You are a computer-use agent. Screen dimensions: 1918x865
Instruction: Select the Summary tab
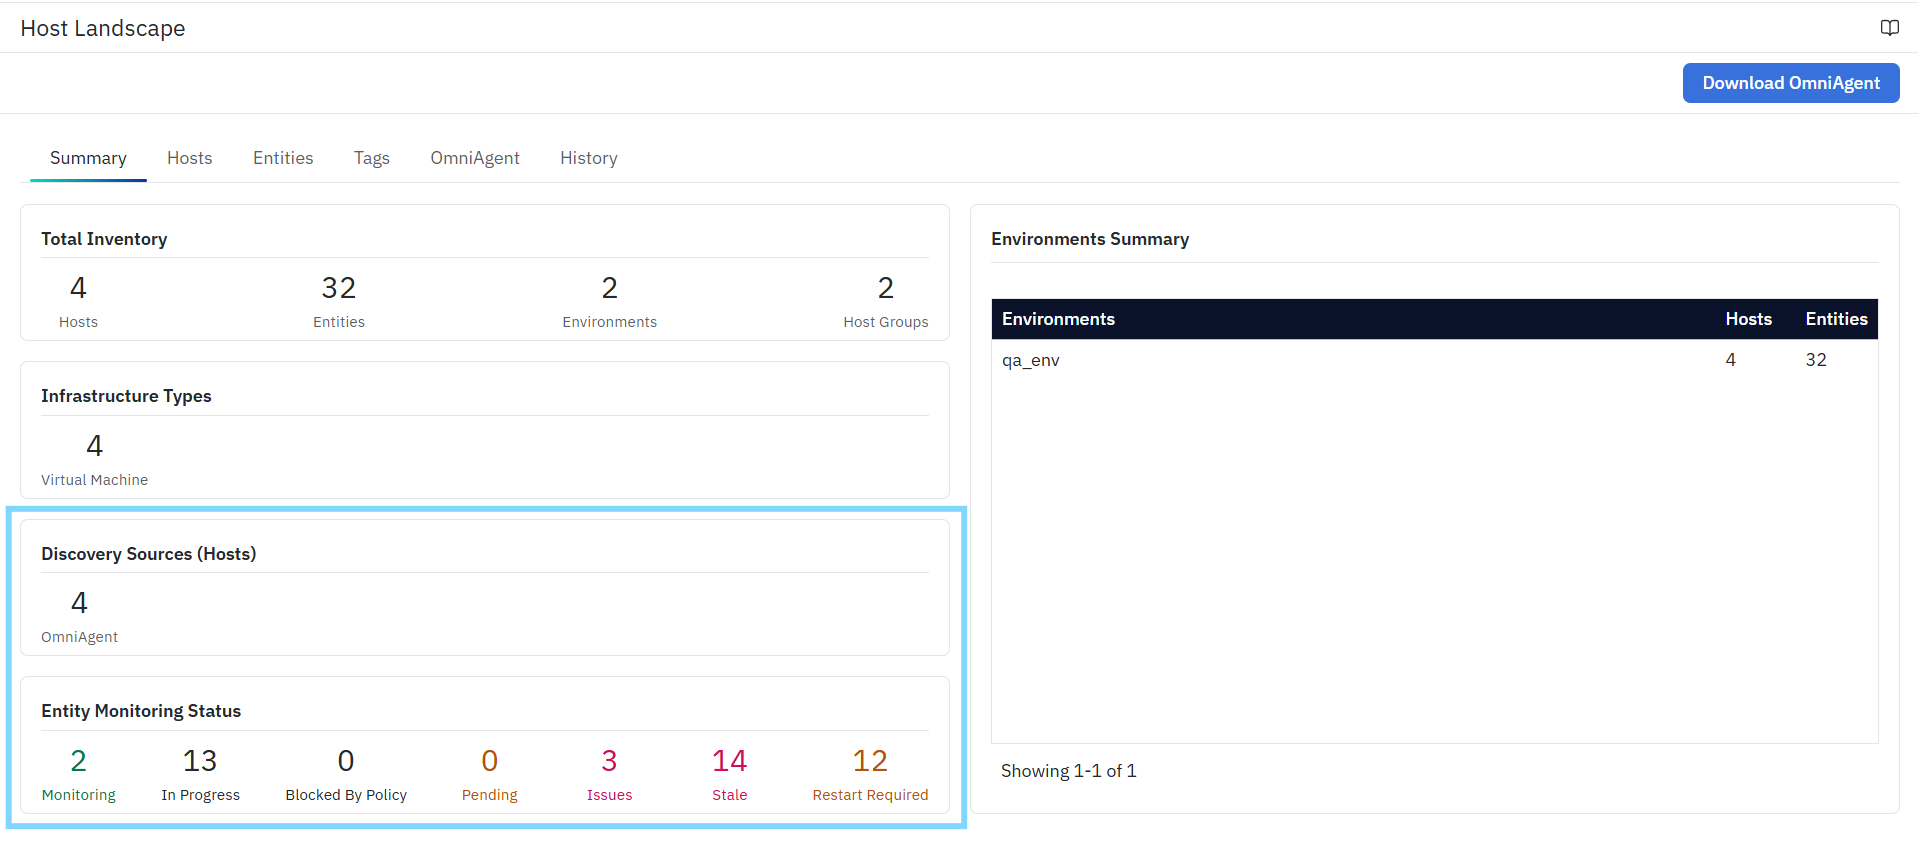tap(88, 158)
